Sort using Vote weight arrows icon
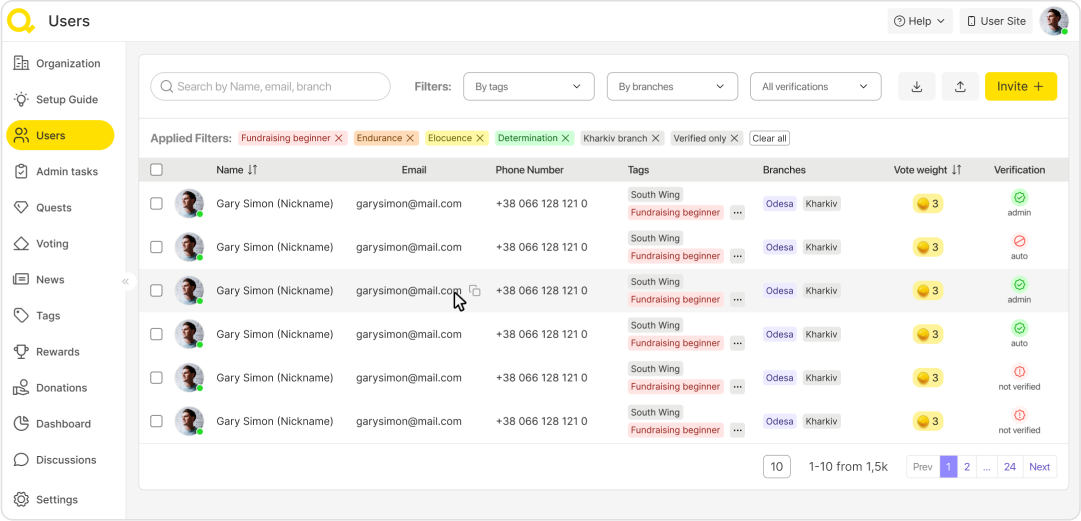 tap(957, 170)
